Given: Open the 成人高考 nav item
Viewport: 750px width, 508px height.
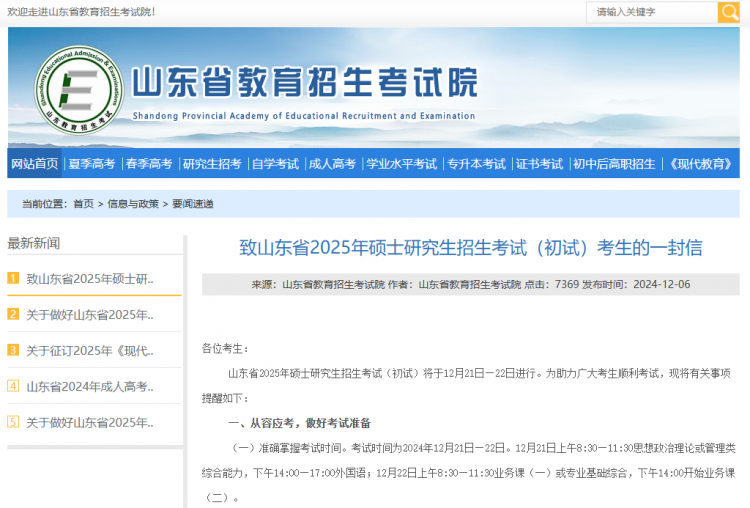Looking at the screenshot, I should [332, 164].
